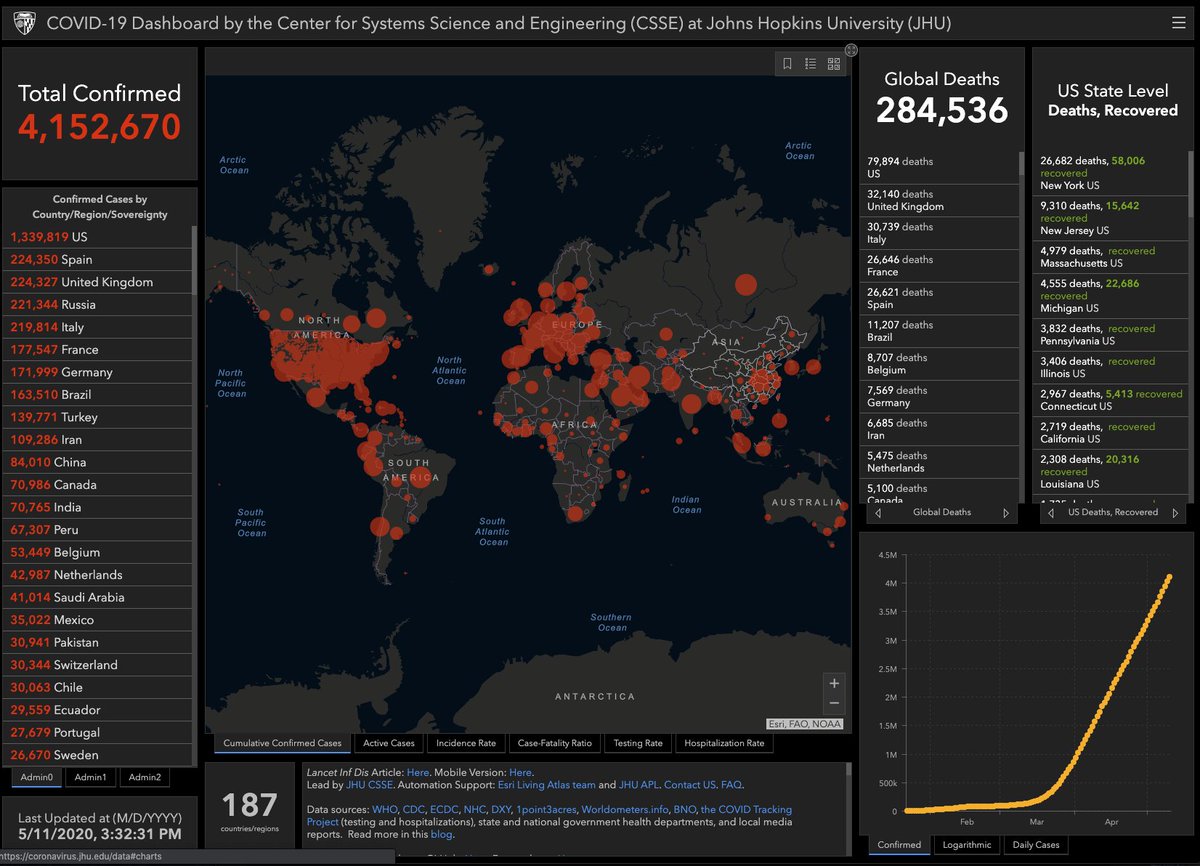The image size is (1200, 866).
Task: Go to next Global Deaths panel page
Action: point(1007,513)
